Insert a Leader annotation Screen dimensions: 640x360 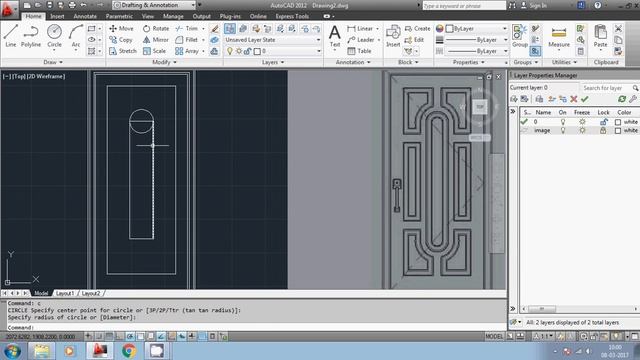tap(361, 40)
